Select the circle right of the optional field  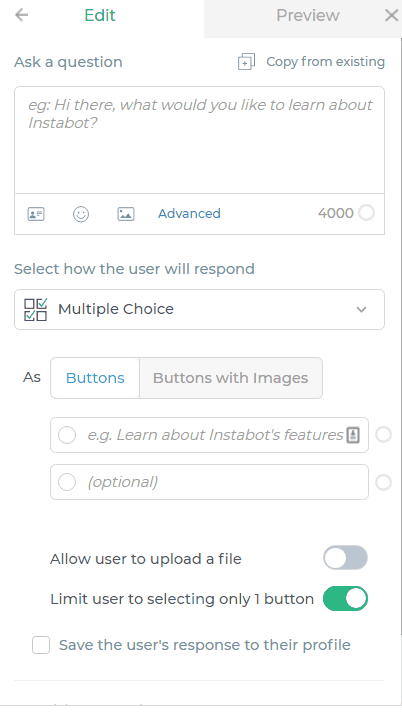[383, 482]
